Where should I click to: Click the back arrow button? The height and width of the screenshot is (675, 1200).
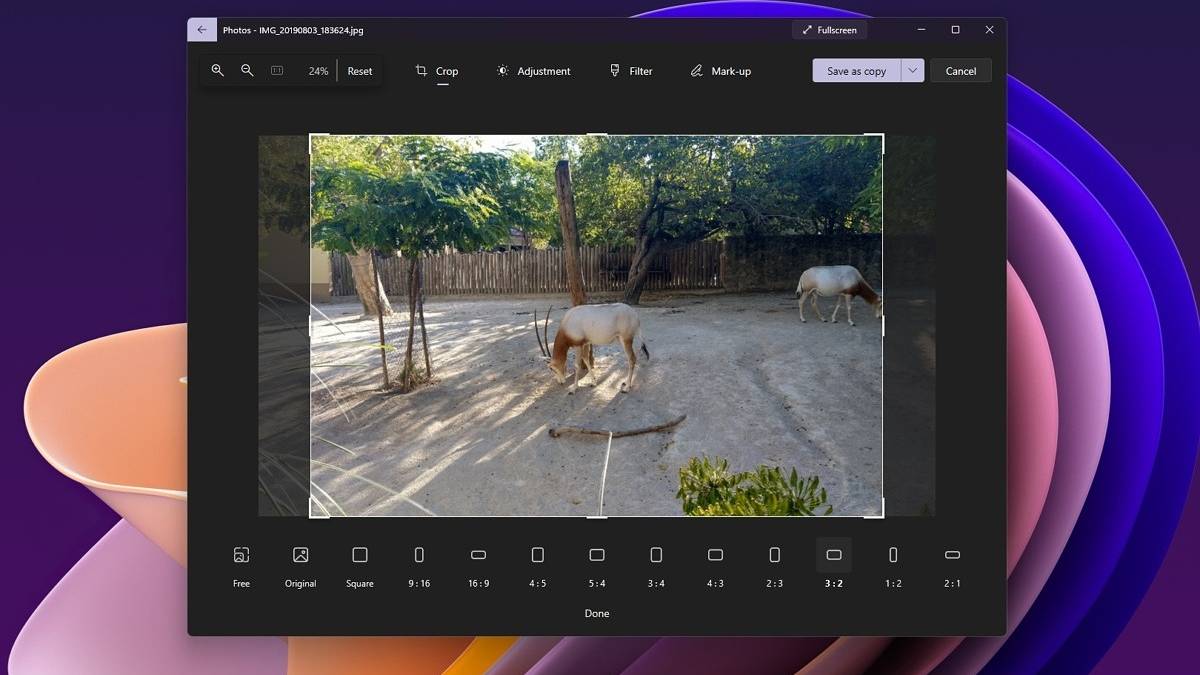pyautogui.click(x=202, y=30)
